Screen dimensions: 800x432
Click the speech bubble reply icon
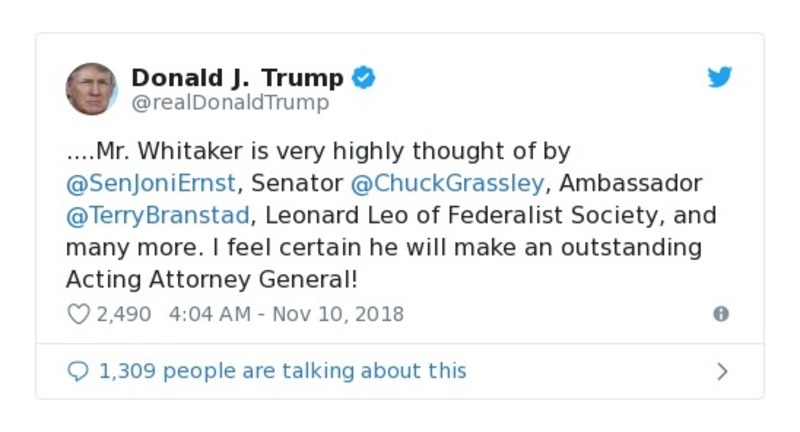pyautogui.click(x=78, y=372)
